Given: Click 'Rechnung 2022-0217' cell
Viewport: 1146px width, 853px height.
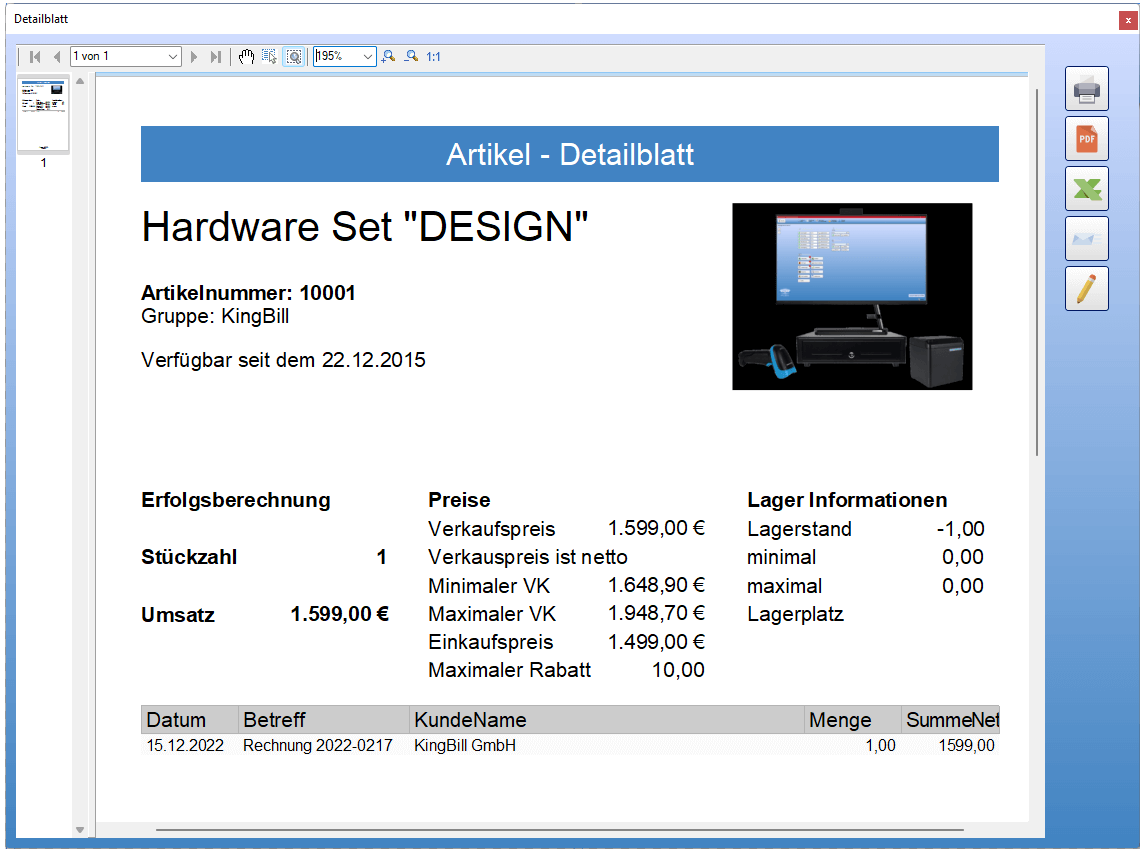Looking at the screenshot, I should coord(317,746).
